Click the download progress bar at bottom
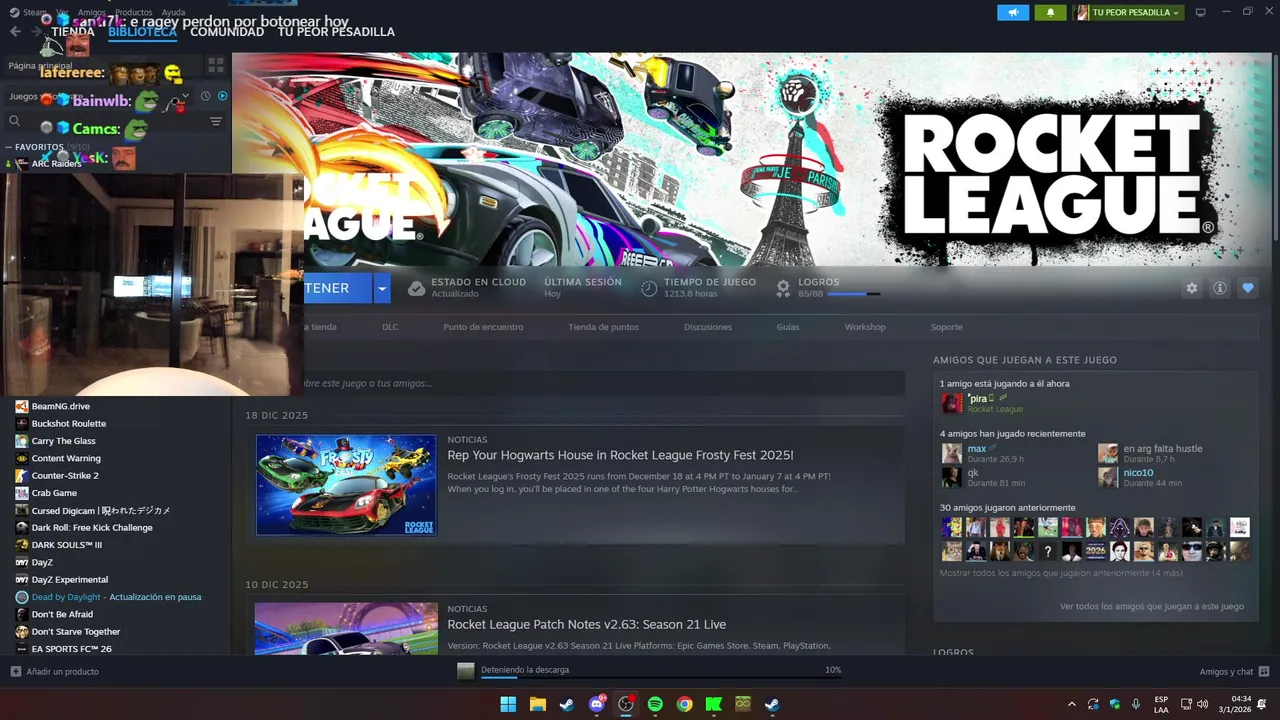The image size is (1280, 720). 661,678
